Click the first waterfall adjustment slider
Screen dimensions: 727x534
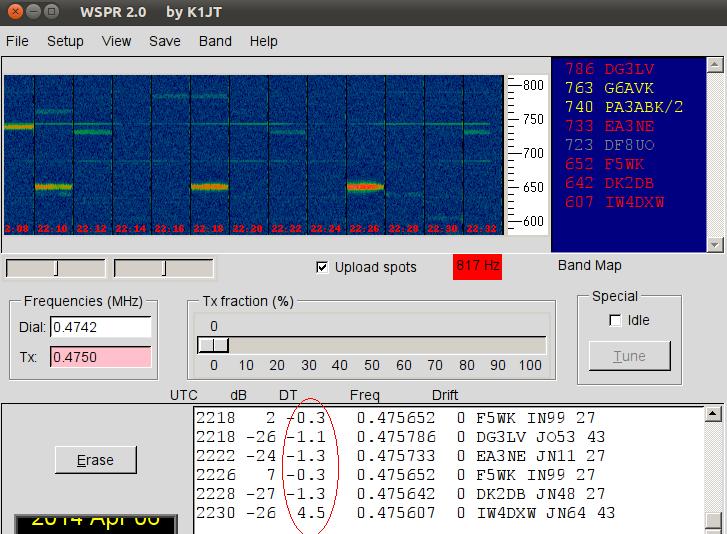click(x=56, y=268)
